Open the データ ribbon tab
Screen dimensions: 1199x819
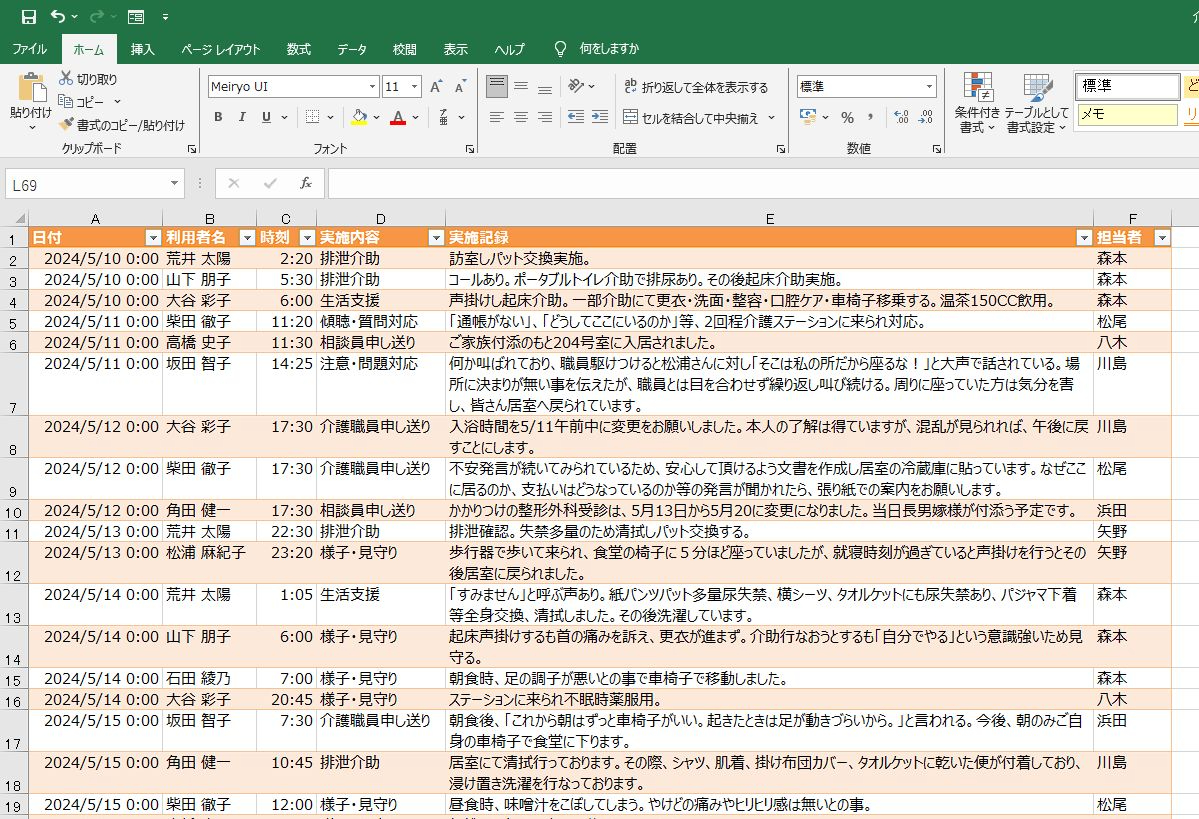pos(351,49)
